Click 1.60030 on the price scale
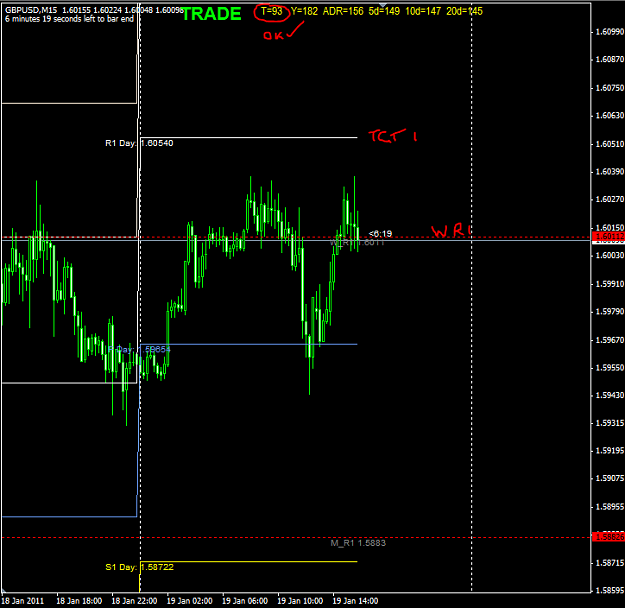This screenshot has height=608, width=625. (609, 255)
